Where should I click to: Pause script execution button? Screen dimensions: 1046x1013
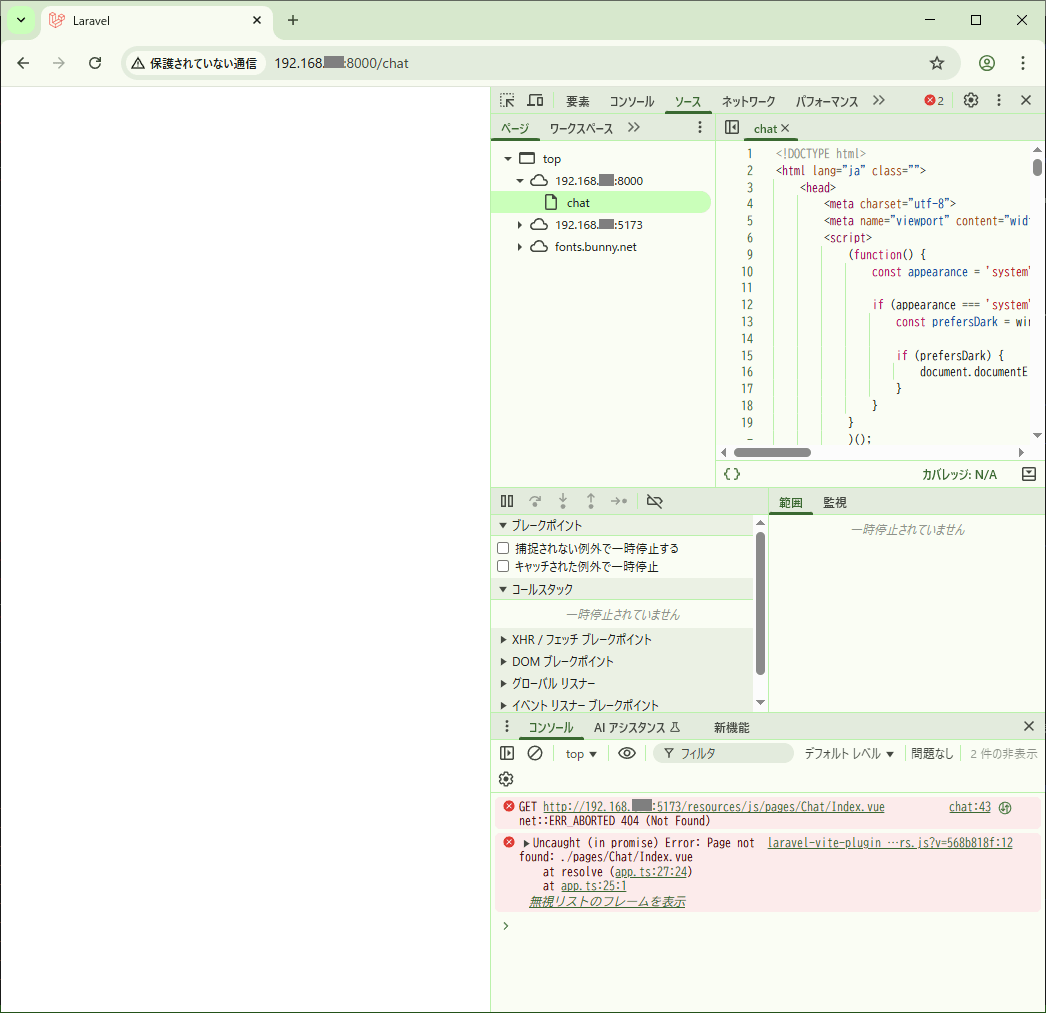point(507,501)
